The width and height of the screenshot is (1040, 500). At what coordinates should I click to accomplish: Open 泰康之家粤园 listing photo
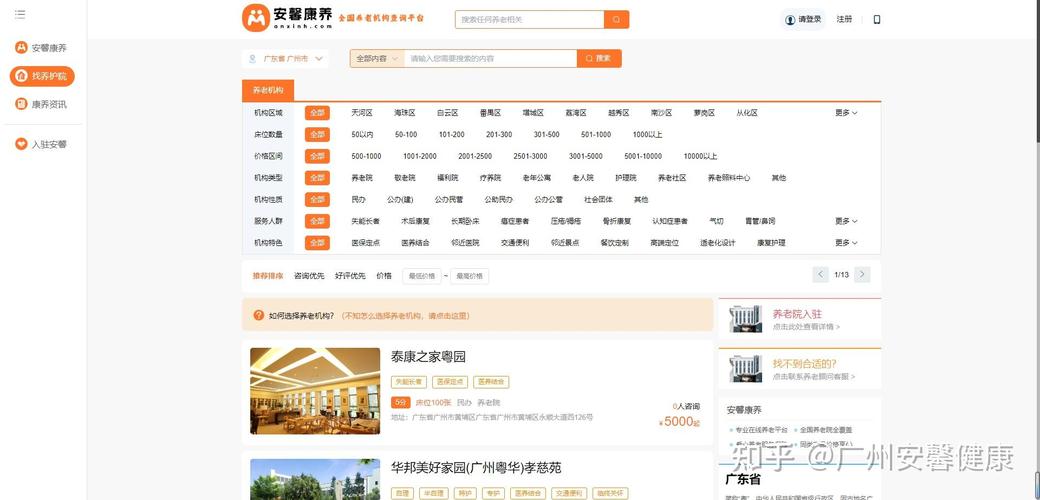[x=315, y=391]
